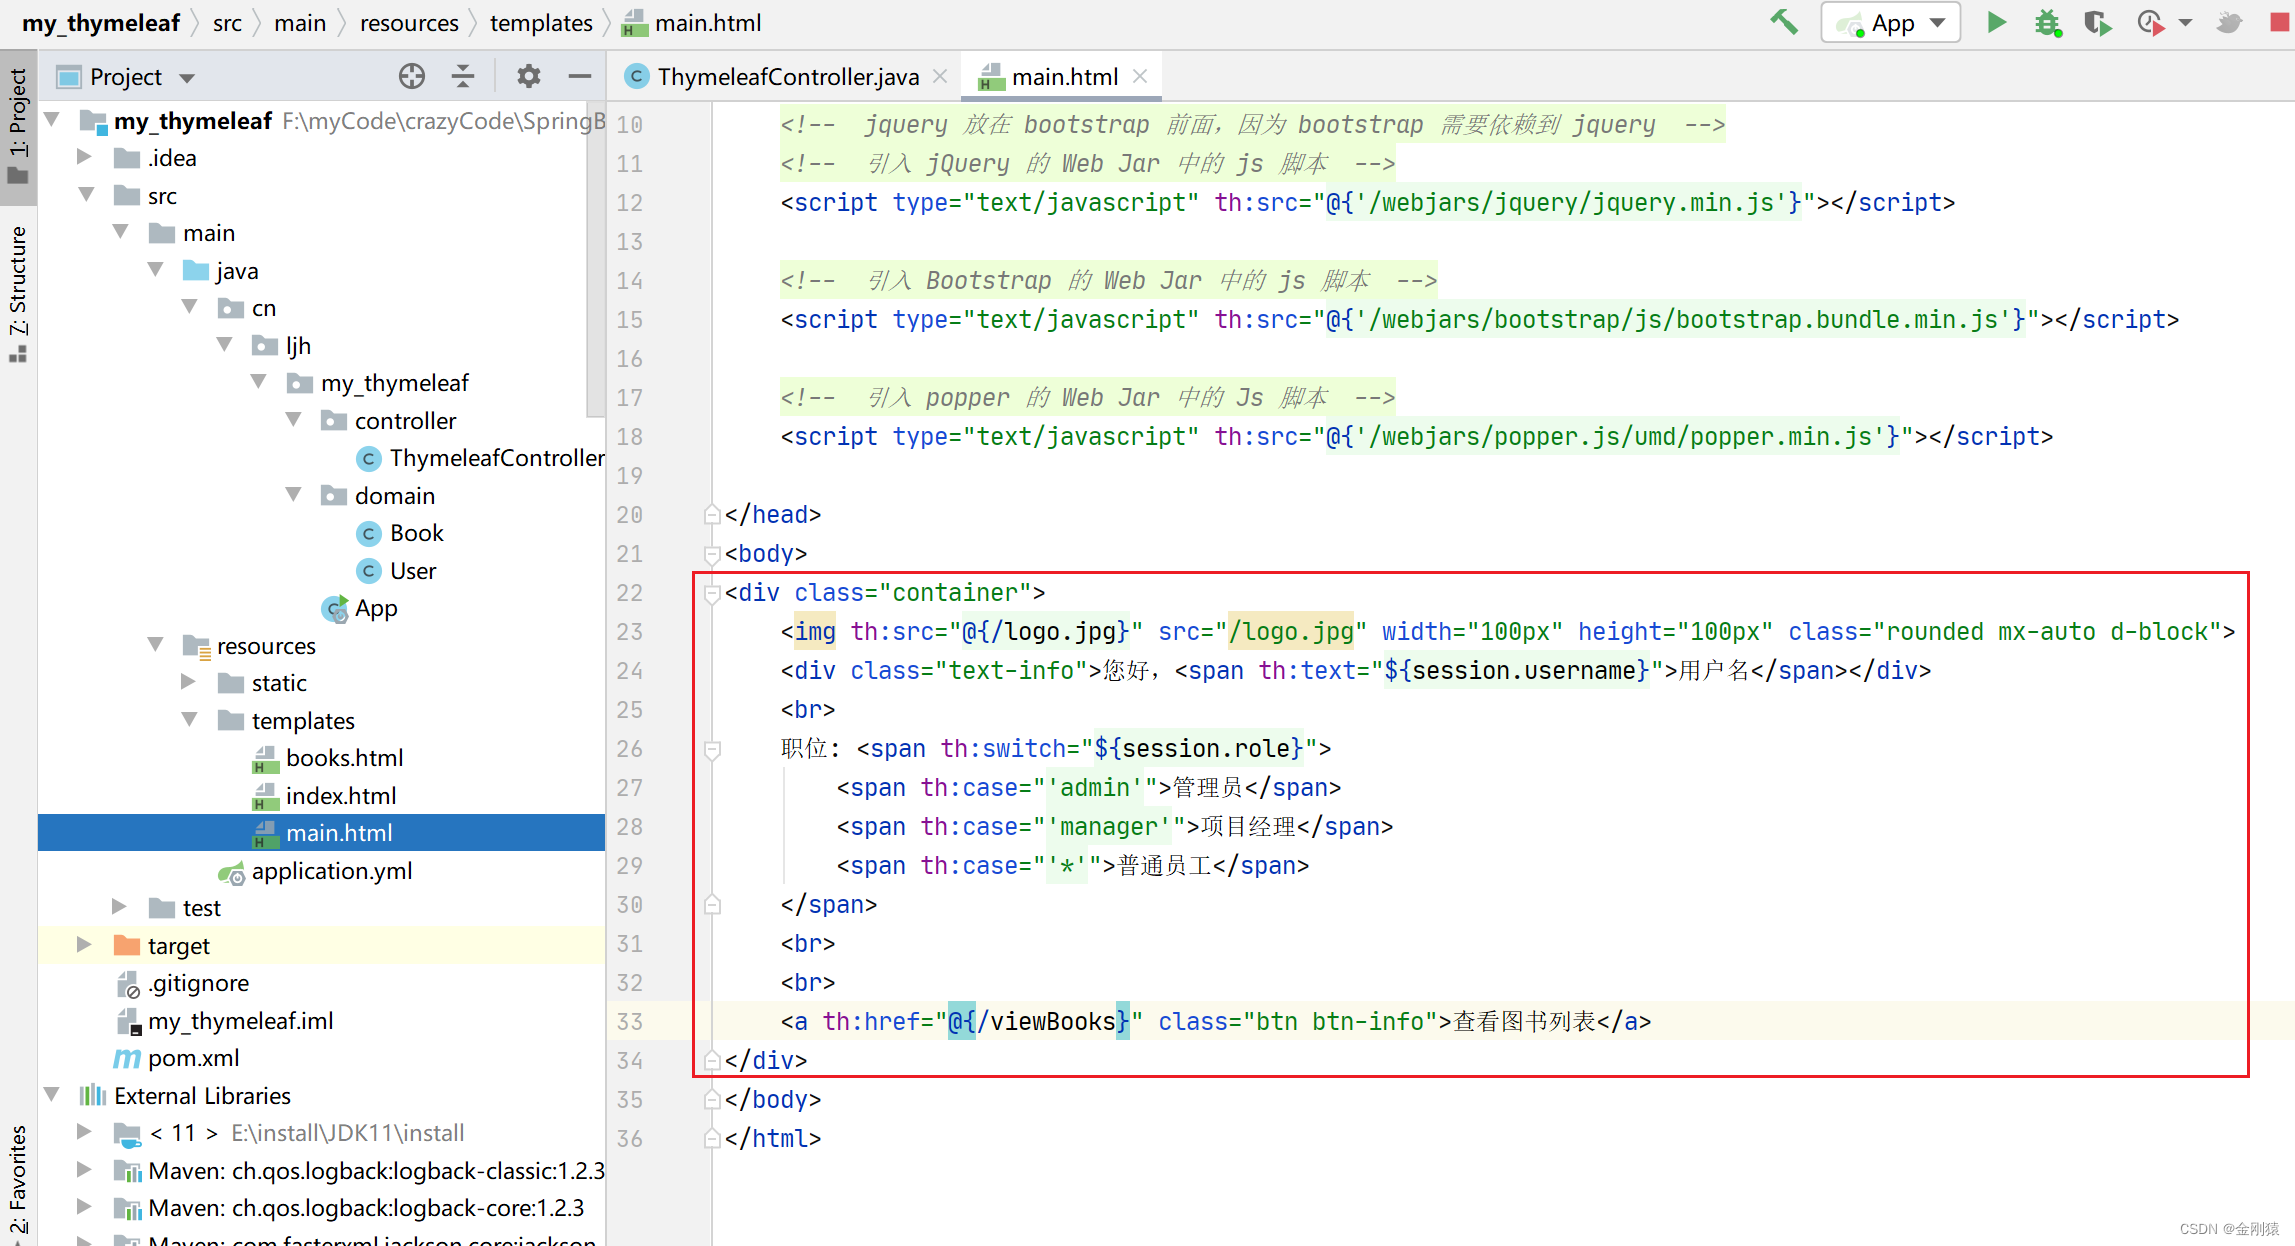Collapse the domain package
The width and height of the screenshot is (2295, 1246).
[294, 495]
